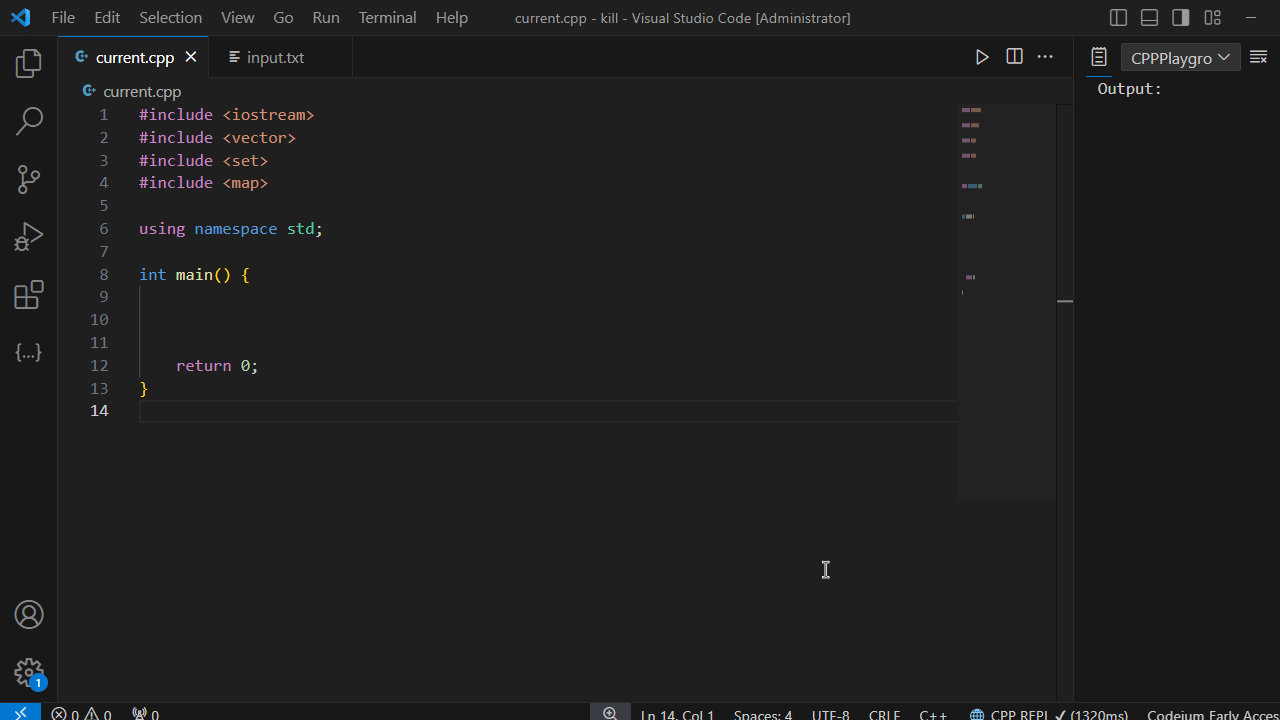Toggle the Secondary Side Bar layout
1280x720 pixels.
(1181, 17)
